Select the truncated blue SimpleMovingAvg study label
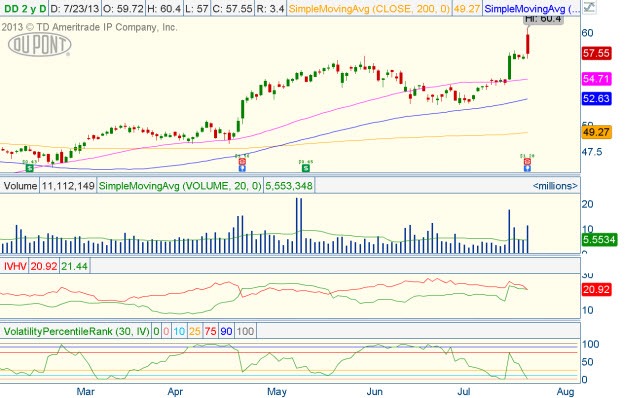This screenshot has height=398, width=625. click(532, 8)
